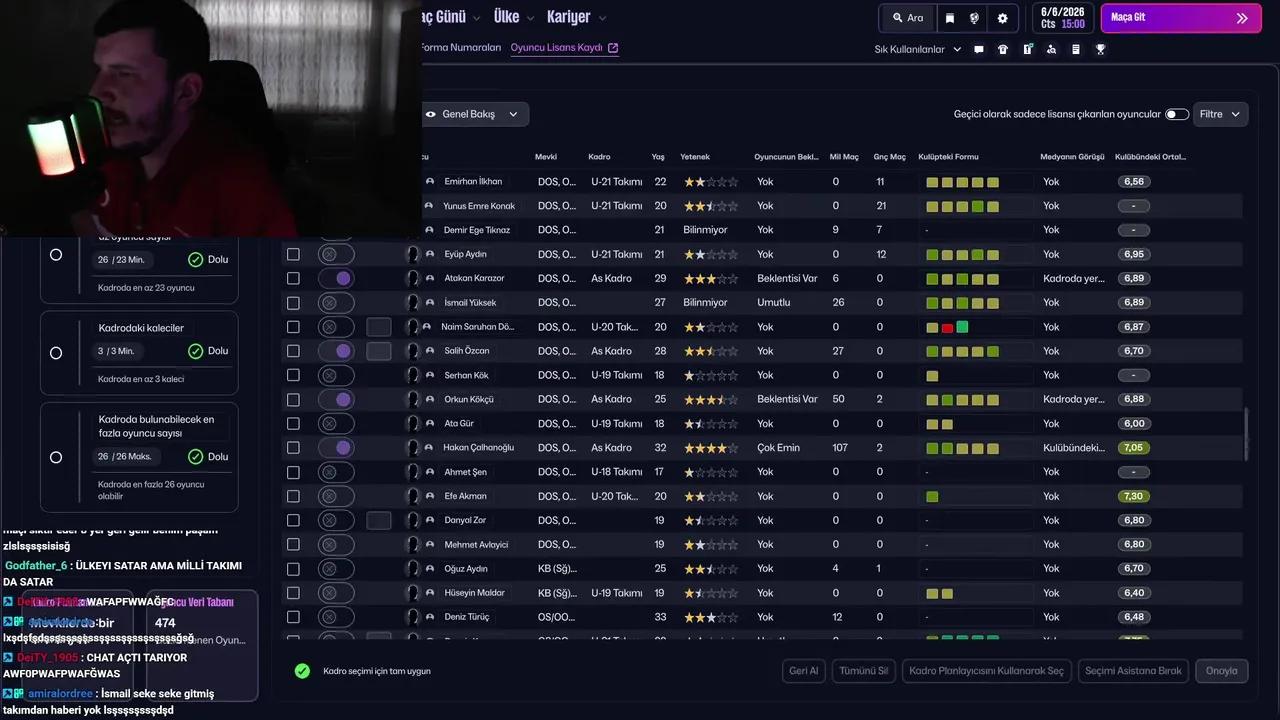
Task: Expand the Maç Günü menu chevron
Action: pyautogui.click(x=476, y=18)
